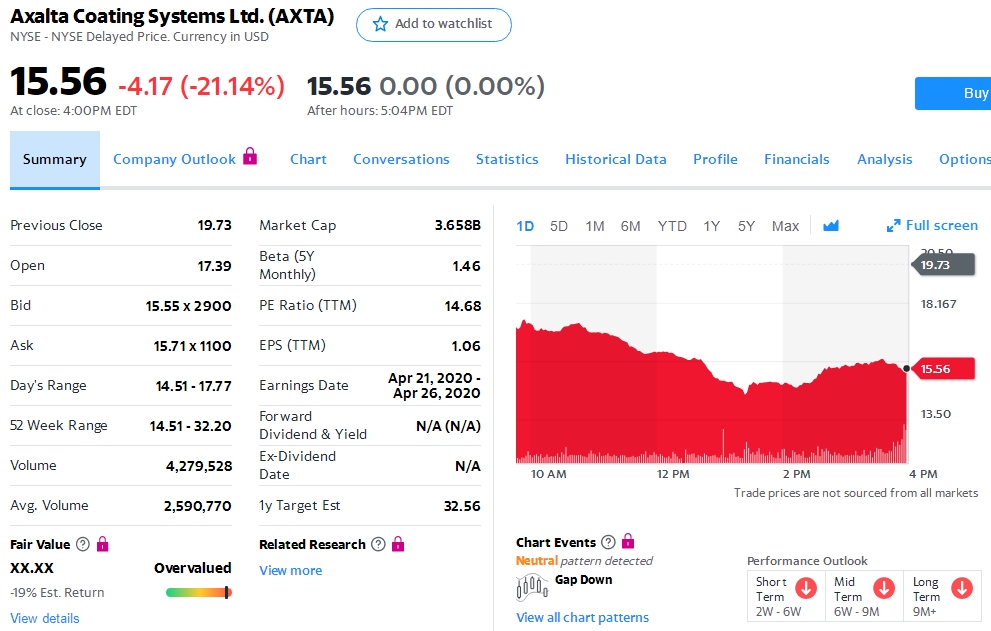Screen dimensions: 991x631
Task: Click the Earnings Date value Apr 21, 2020
Action: pos(434,385)
